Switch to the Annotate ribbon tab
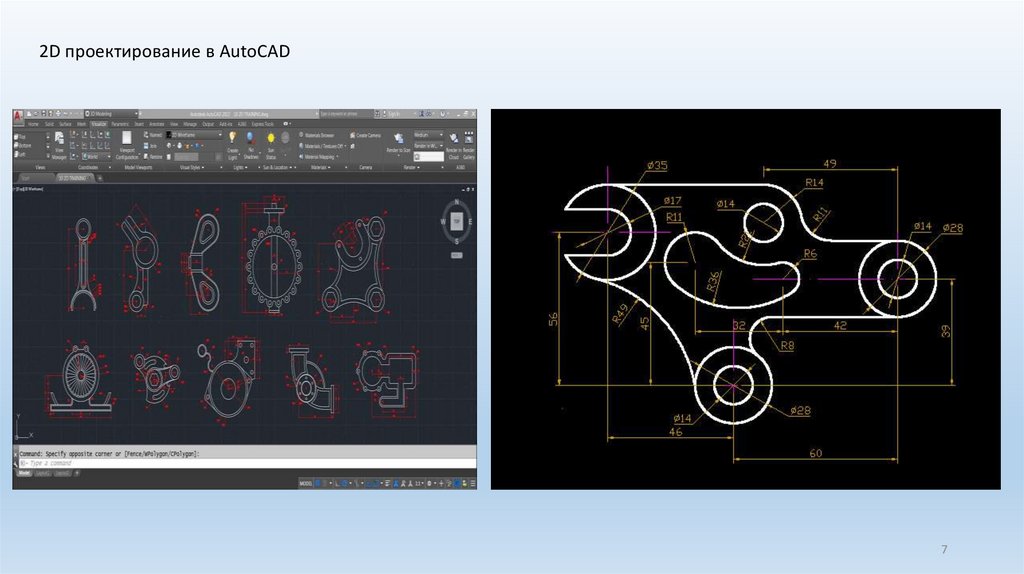 pos(157,123)
